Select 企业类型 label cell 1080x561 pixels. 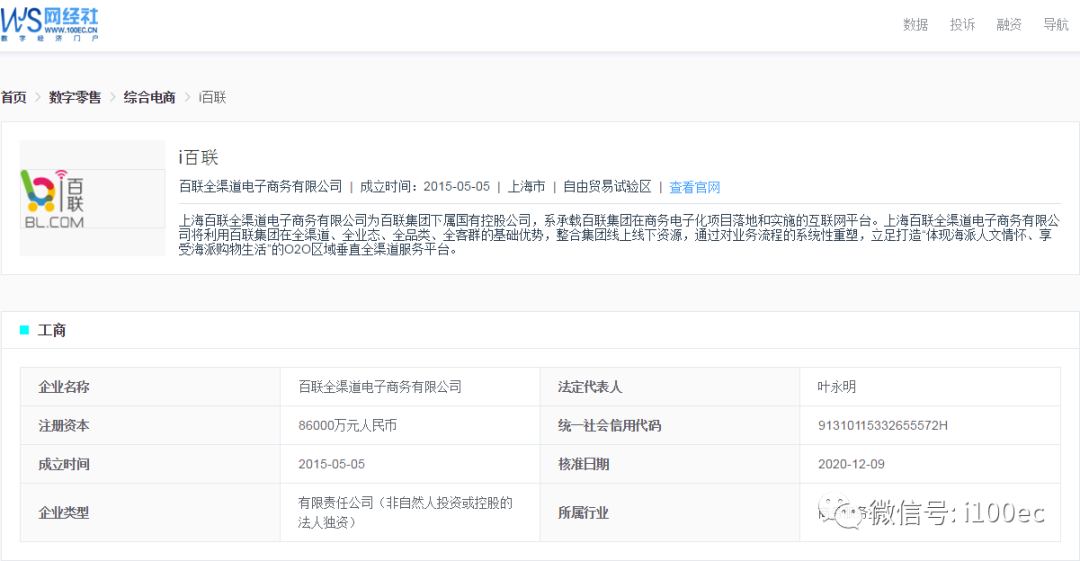(x=150, y=512)
